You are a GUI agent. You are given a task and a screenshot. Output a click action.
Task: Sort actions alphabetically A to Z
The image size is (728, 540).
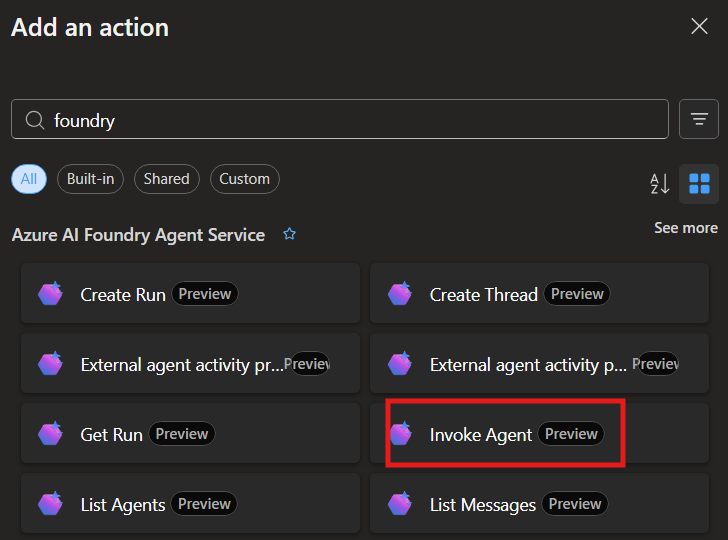[660, 183]
